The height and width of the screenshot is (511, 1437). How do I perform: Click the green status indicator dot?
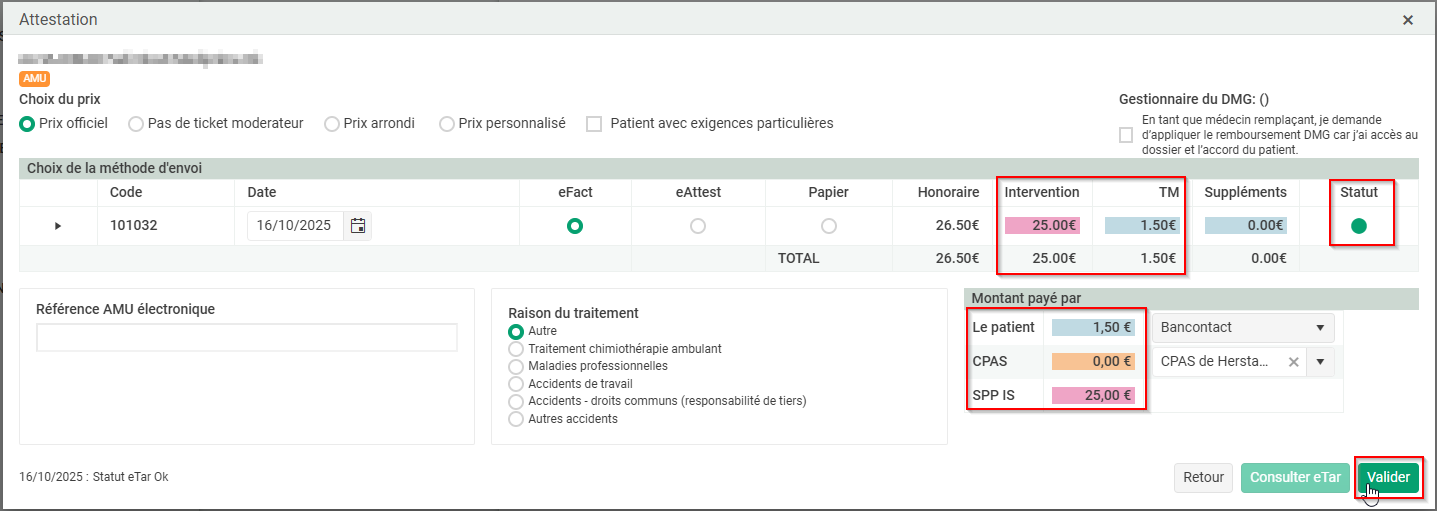1358,226
